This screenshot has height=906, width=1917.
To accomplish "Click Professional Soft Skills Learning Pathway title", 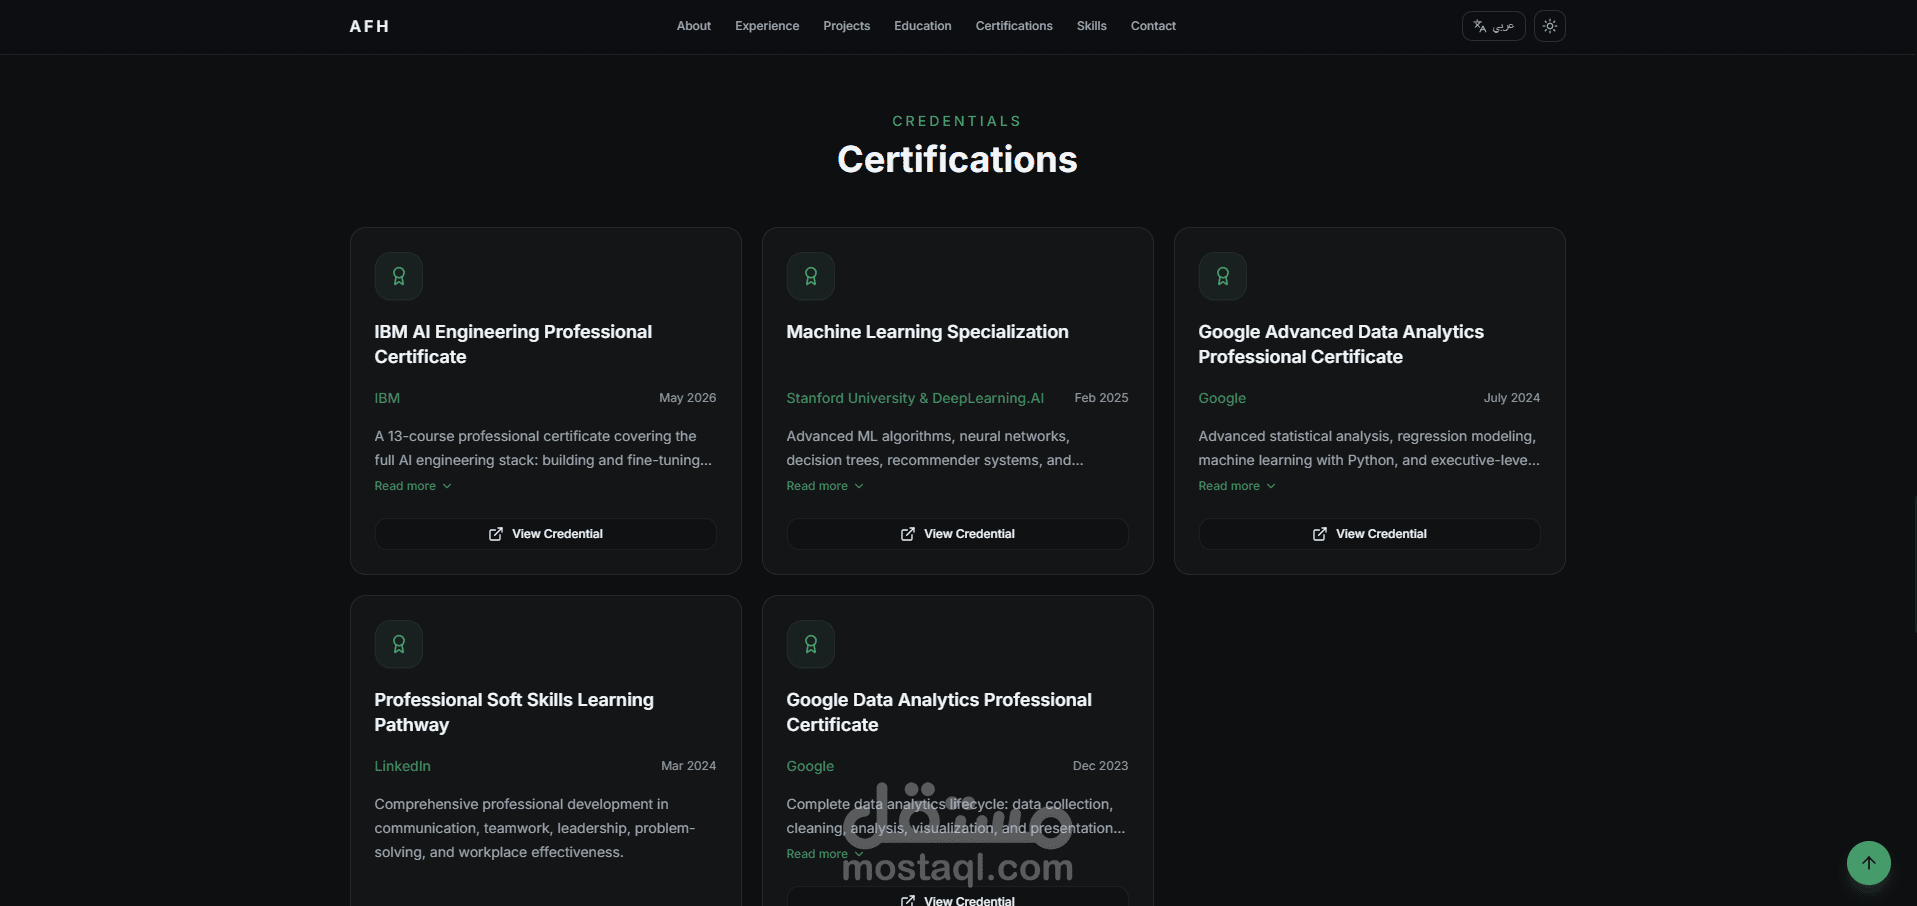I will click(514, 712).
